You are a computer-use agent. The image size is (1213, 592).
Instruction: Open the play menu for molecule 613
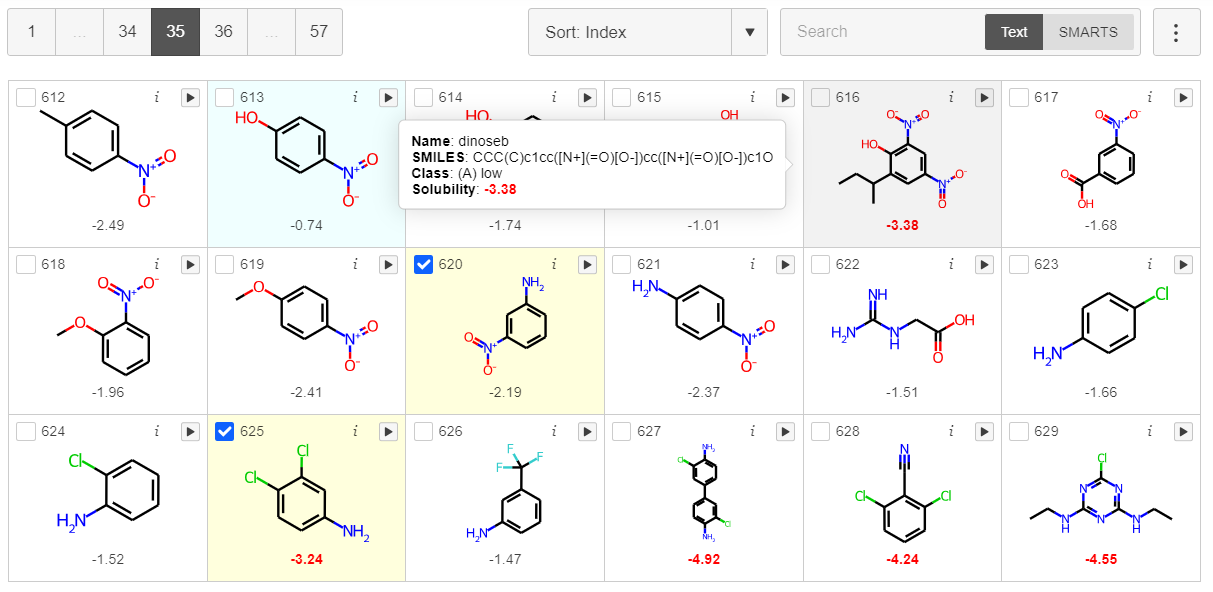388,97
